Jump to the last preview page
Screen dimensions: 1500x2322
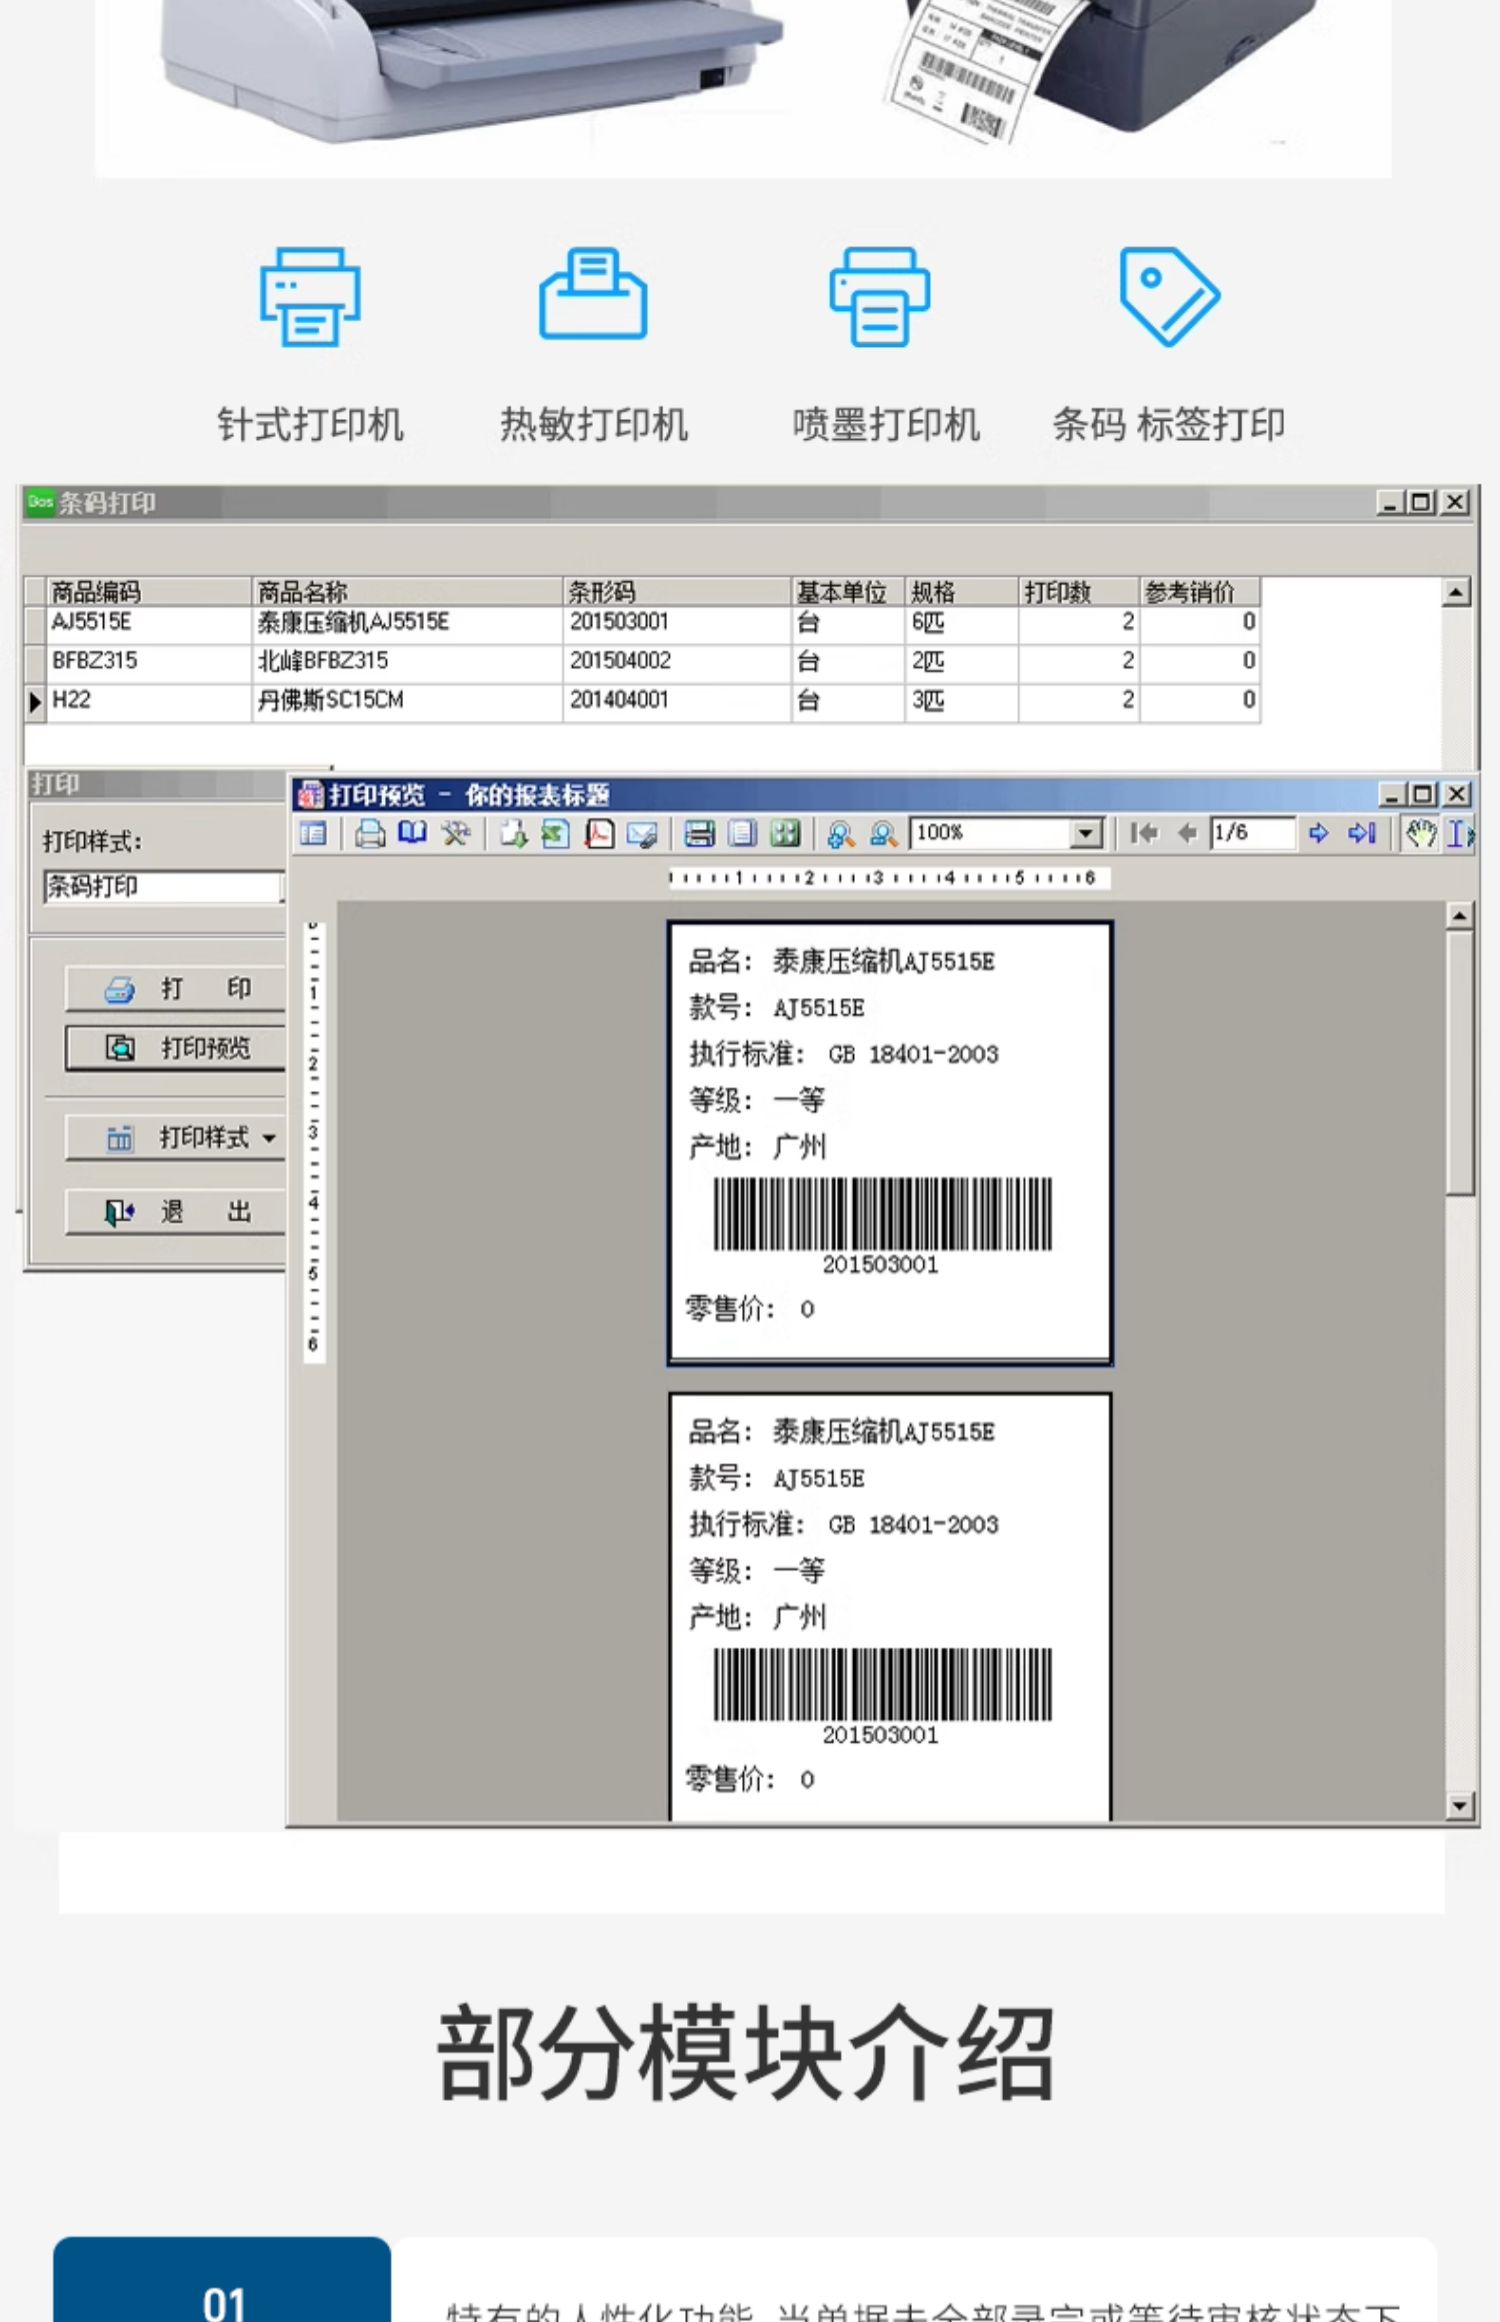(x=1362, y=833)
